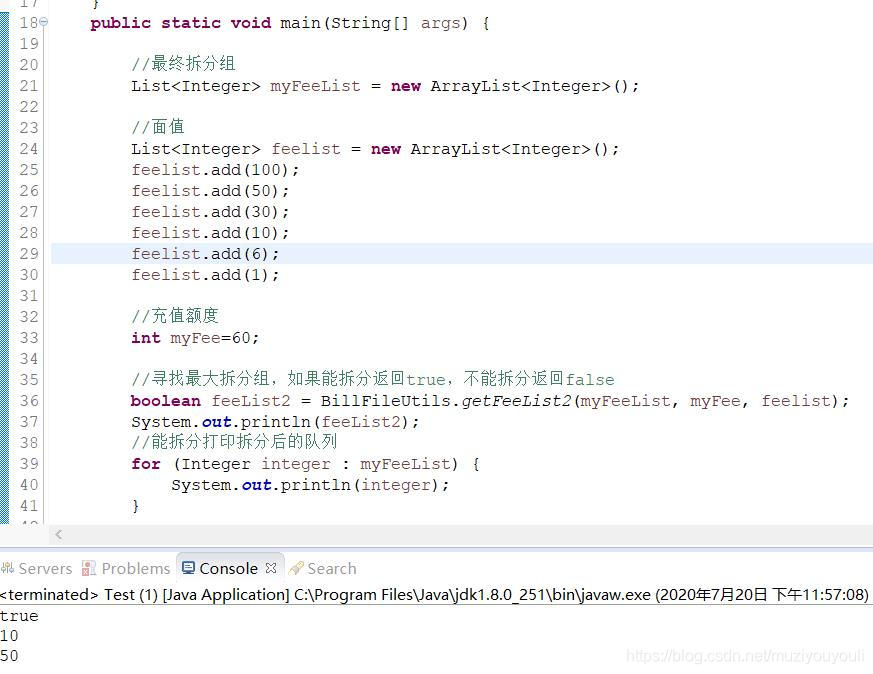Click the closing brace on line 41

(x=135, y=506)
